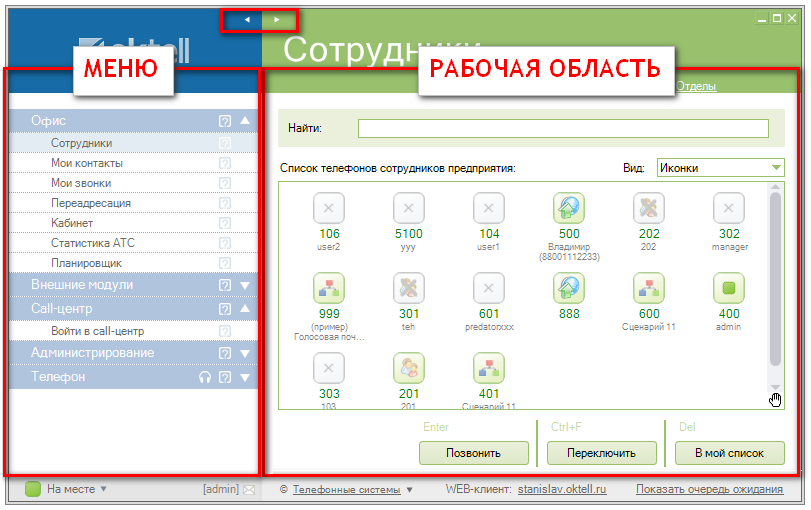811x510 pixels.
Task: Open Статистика АТС menu item
Action: [92, 243]
